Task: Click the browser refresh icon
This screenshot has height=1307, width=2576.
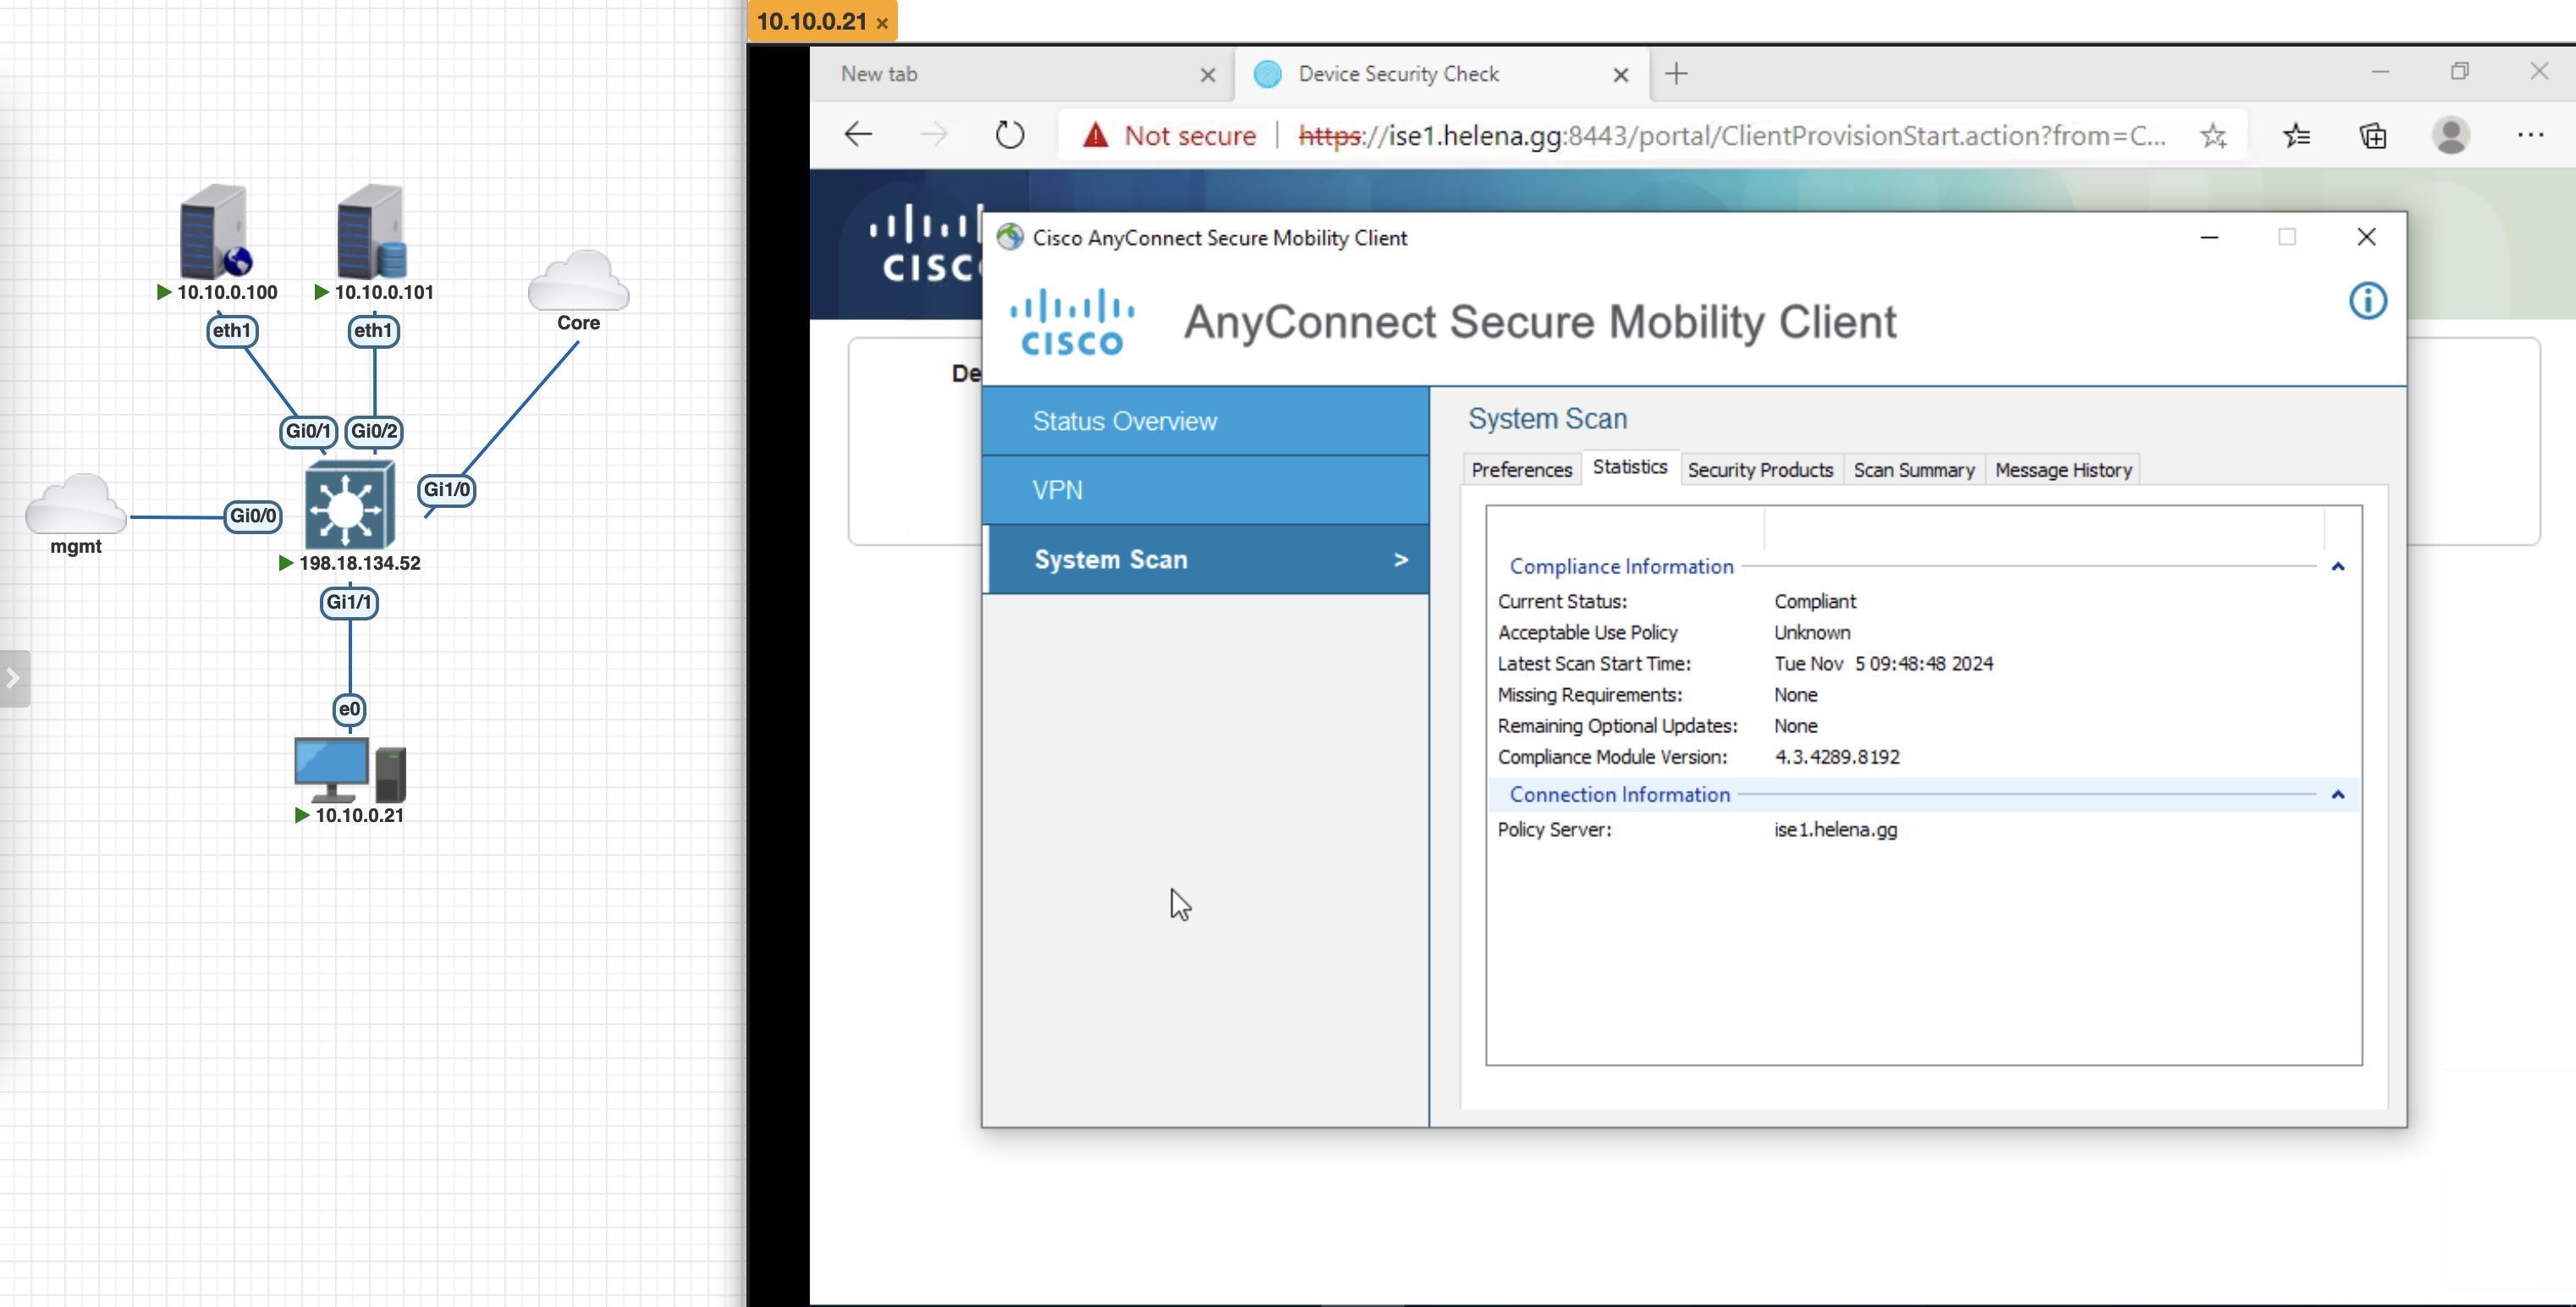Action: [1010, 135]
